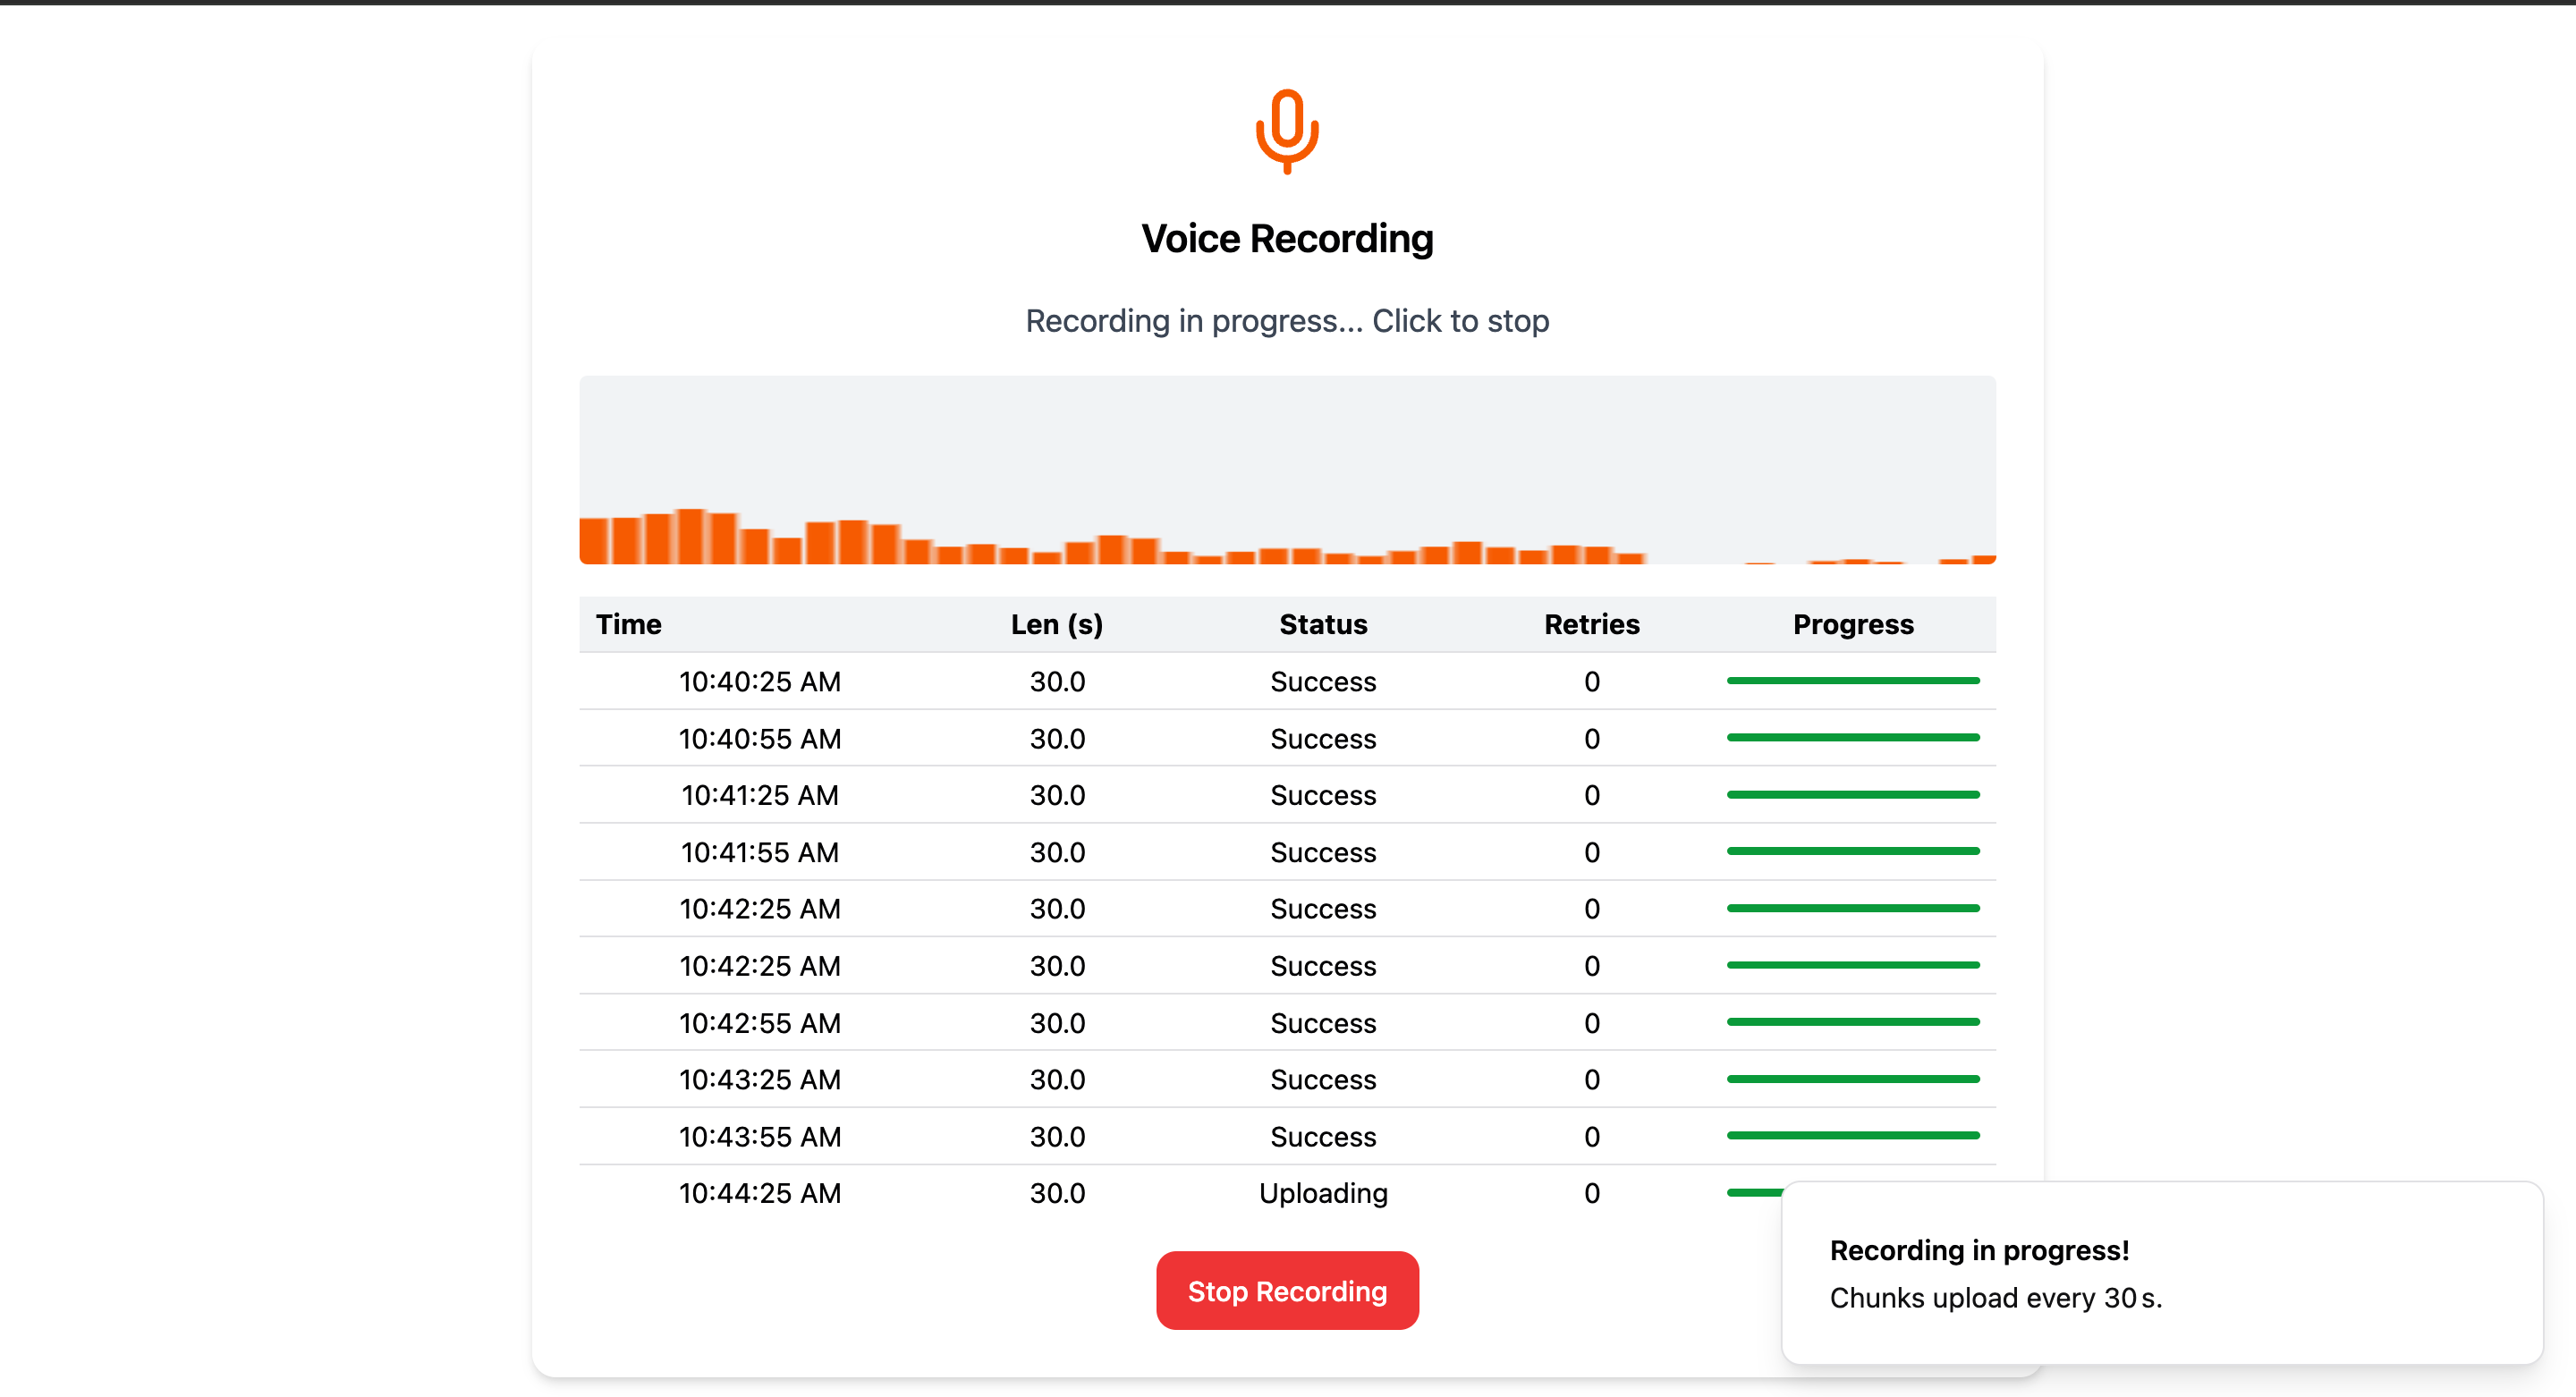Click the Len (s) column header
Viewport: 2576px width, 1397px height.
pyautogui.click(x=1056, y=624)
